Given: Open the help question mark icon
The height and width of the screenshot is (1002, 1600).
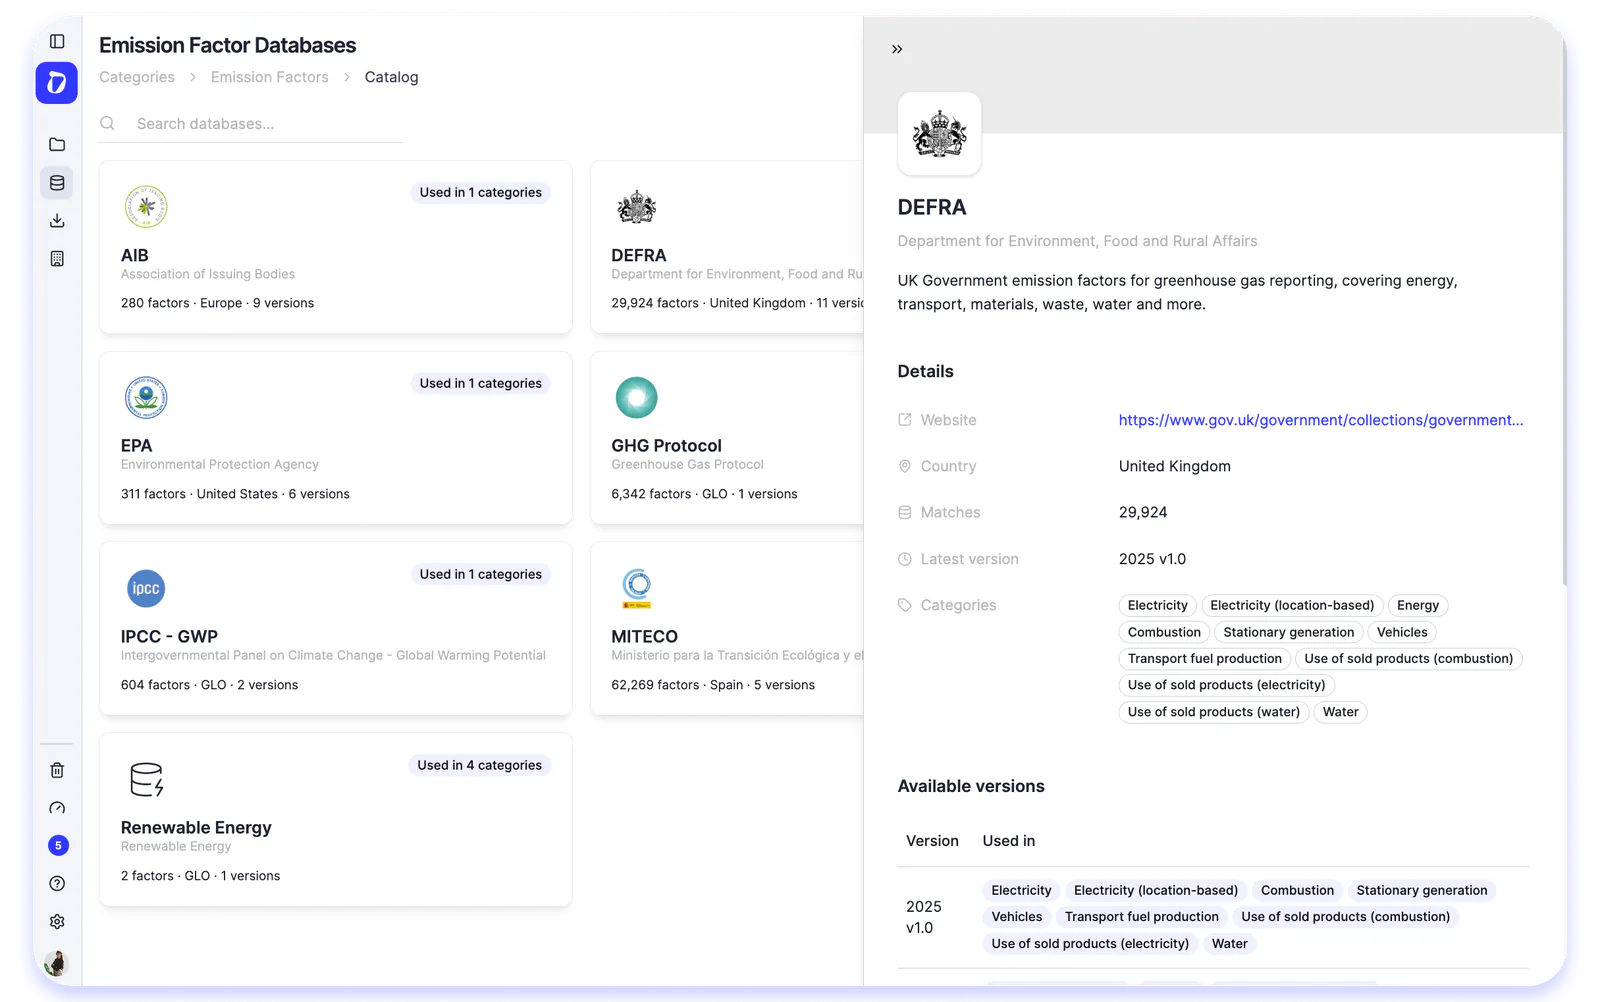Looking at the screenshot, I should 57,884.
